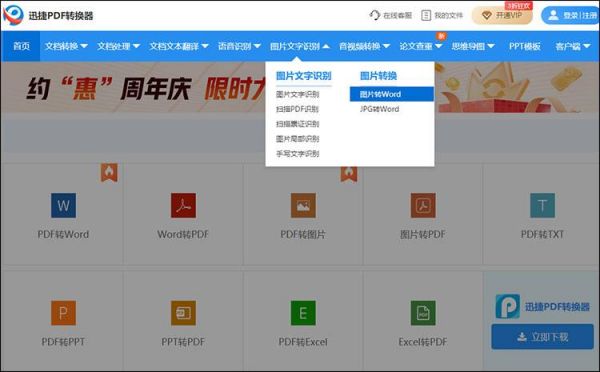This screenshot has height=372, width=600.
Task: Click the 开通VIP button
Action: [x=502, y=15]
